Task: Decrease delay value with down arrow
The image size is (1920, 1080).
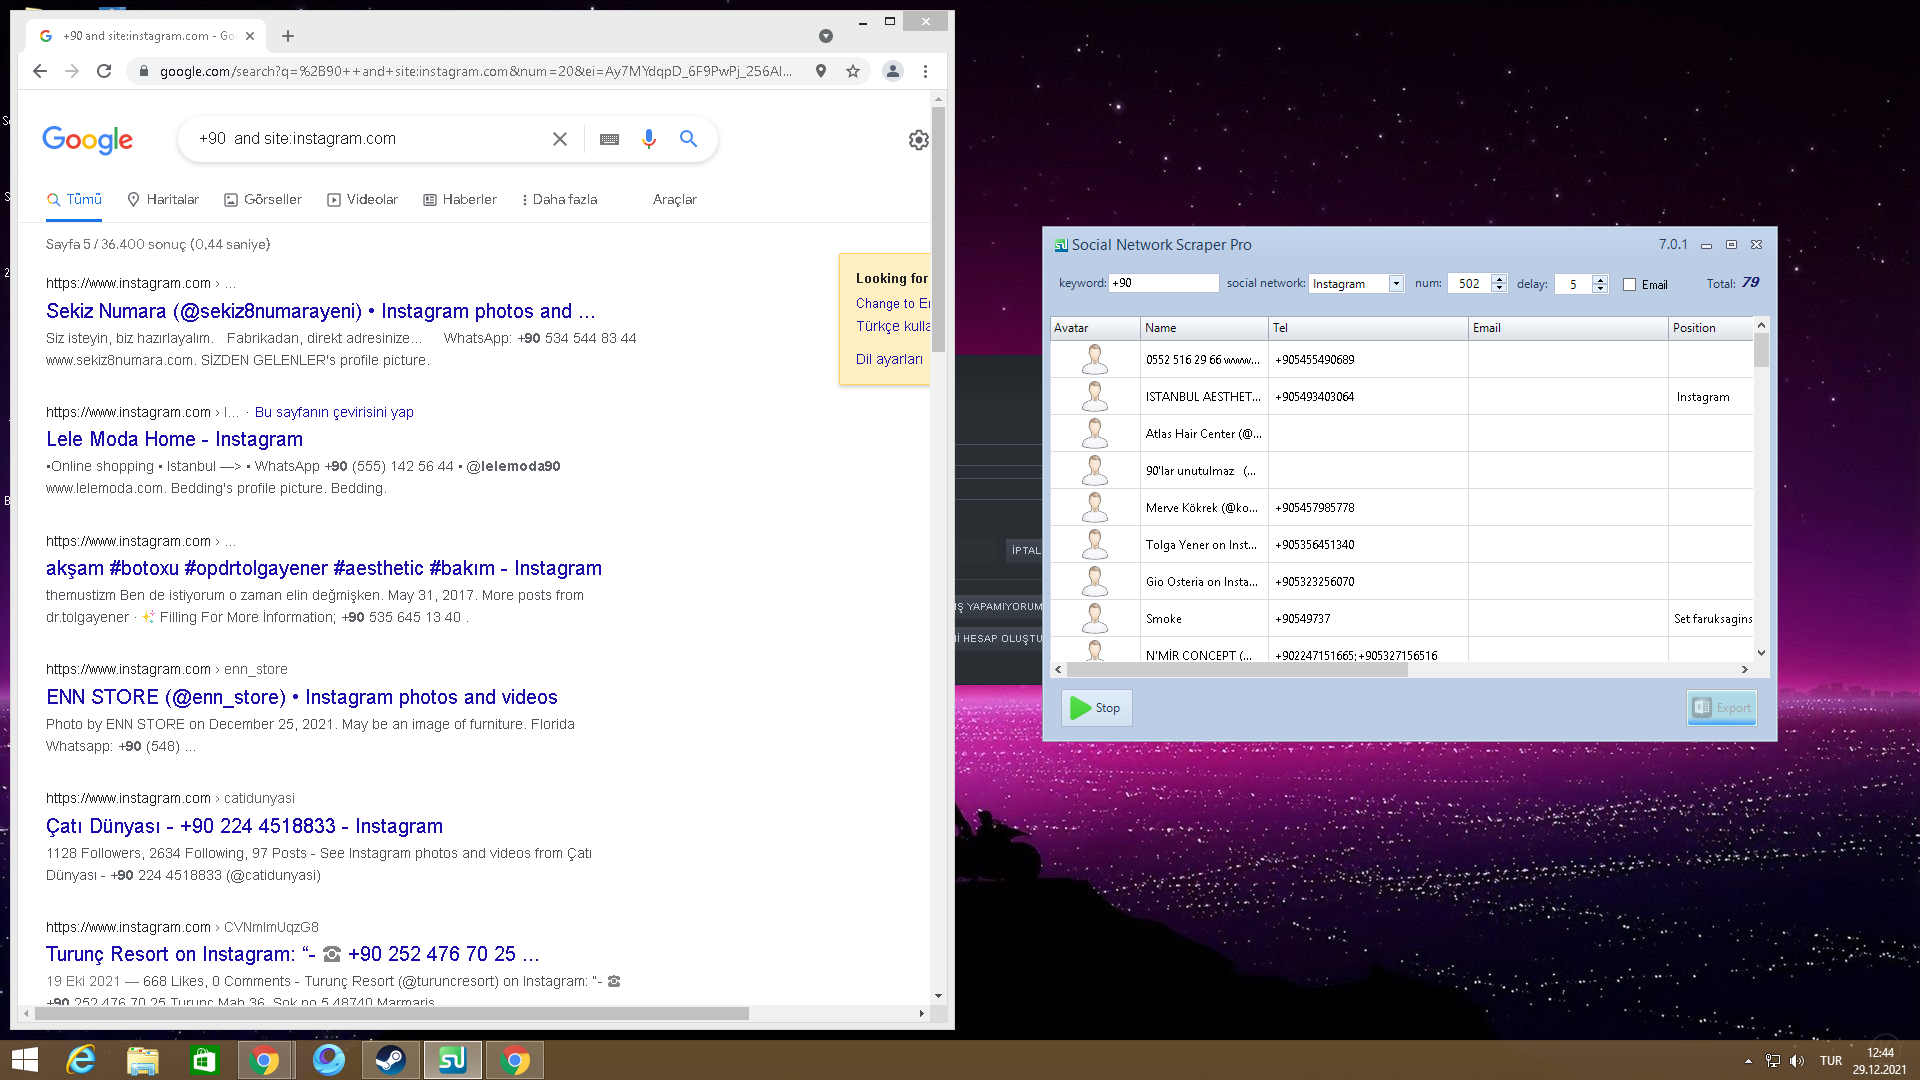Action: pyautogui.click(x=1600, y=289)
